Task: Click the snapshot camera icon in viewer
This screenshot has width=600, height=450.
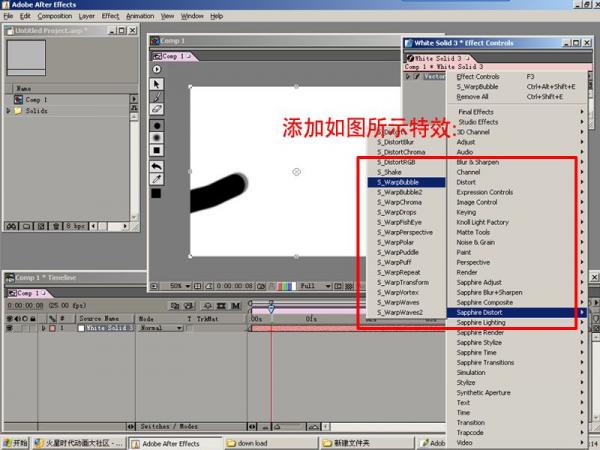Action: tap(261, 286)
